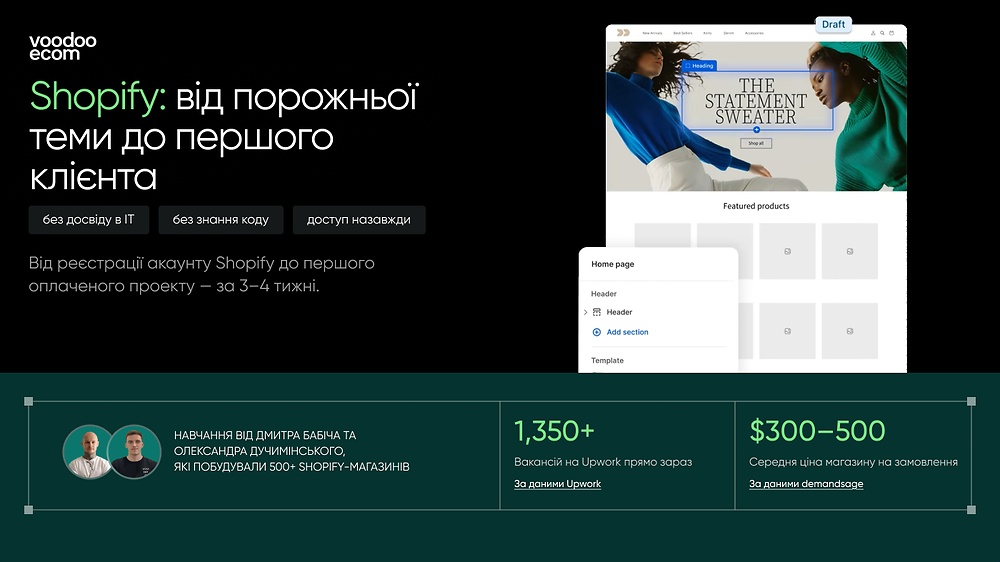Click THE STATEMENT SWEATER heading text
Viewport: 1000px width, 562px height.
click(756, 101)
